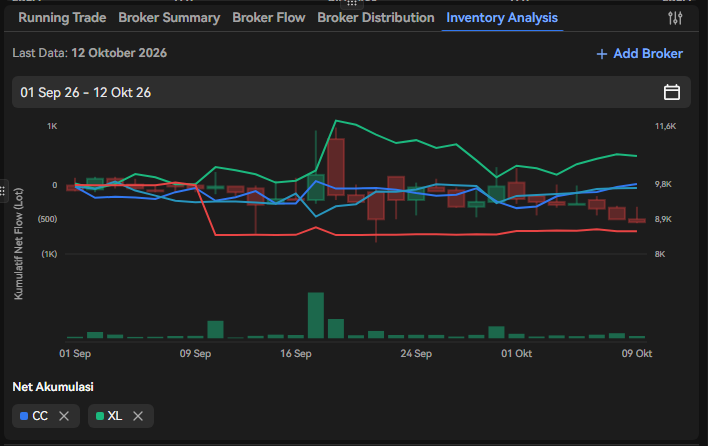The width and height of the screenshot is (708, 446).
Task: Click the 01 Sep axis label
Action: coord(75,353)
